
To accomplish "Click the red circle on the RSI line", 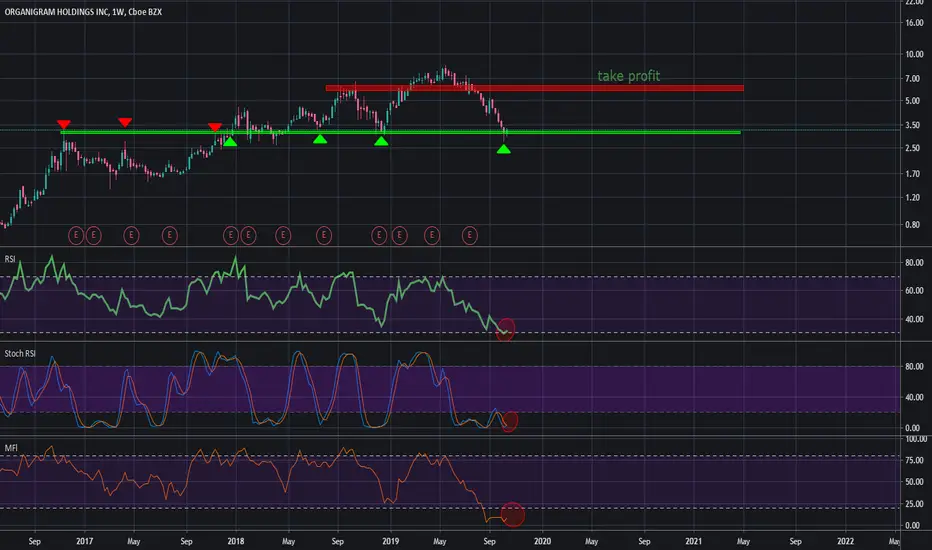I will click(505, 329).
